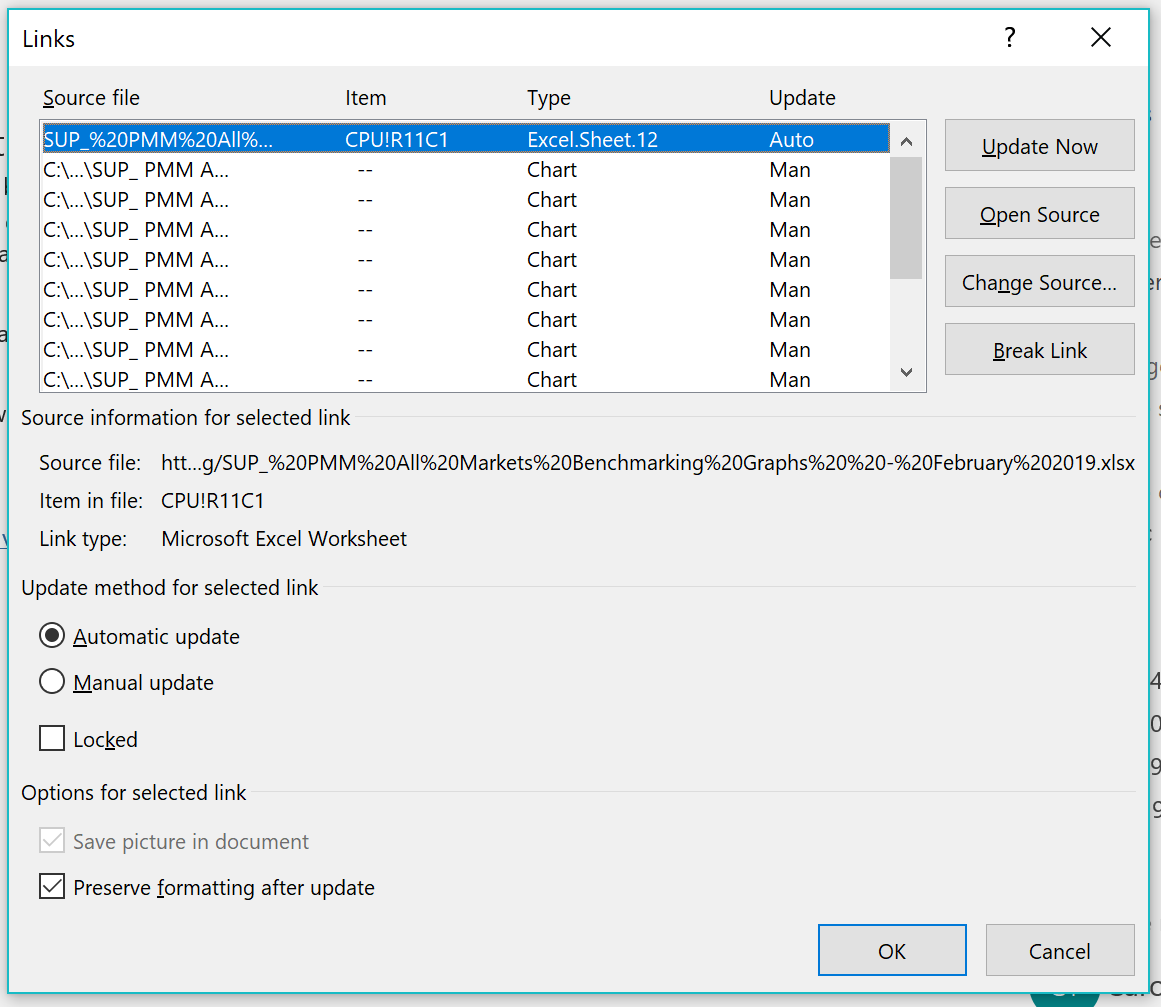Choose the Manual update radio button
The image size is (1161, 1007).
pos(52,682)
